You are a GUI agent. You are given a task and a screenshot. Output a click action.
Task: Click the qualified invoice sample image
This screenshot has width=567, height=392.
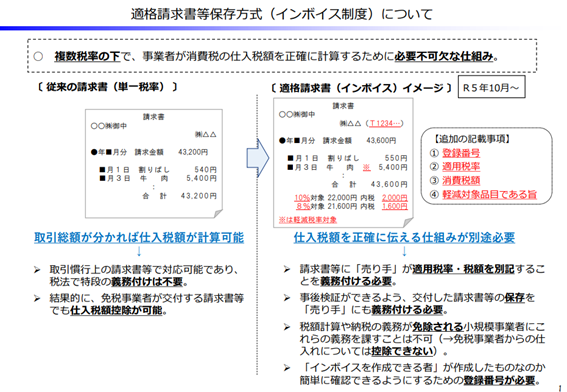click(x=343, y=162)
